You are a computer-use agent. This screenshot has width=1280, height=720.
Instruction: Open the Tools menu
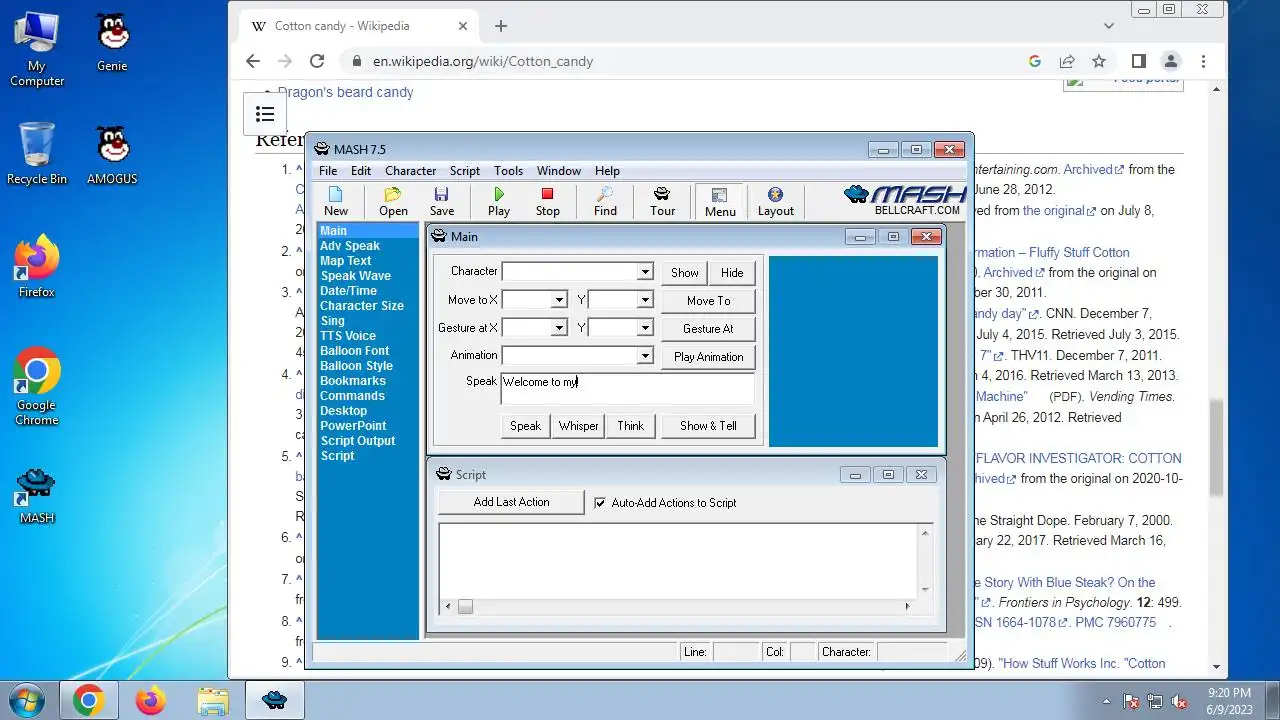(508, 171)
